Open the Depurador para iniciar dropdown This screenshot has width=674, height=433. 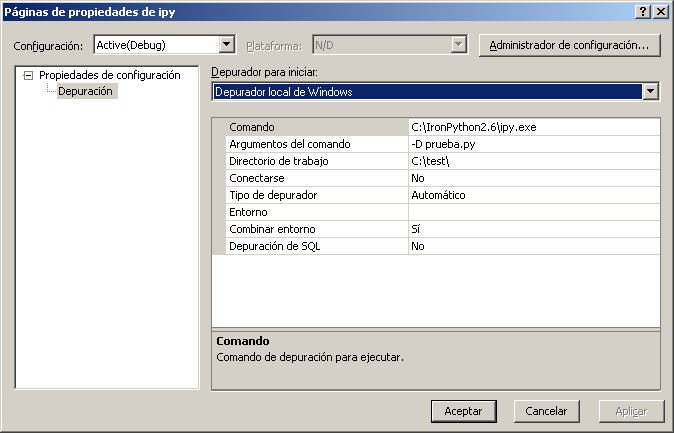tap(651, 92)
